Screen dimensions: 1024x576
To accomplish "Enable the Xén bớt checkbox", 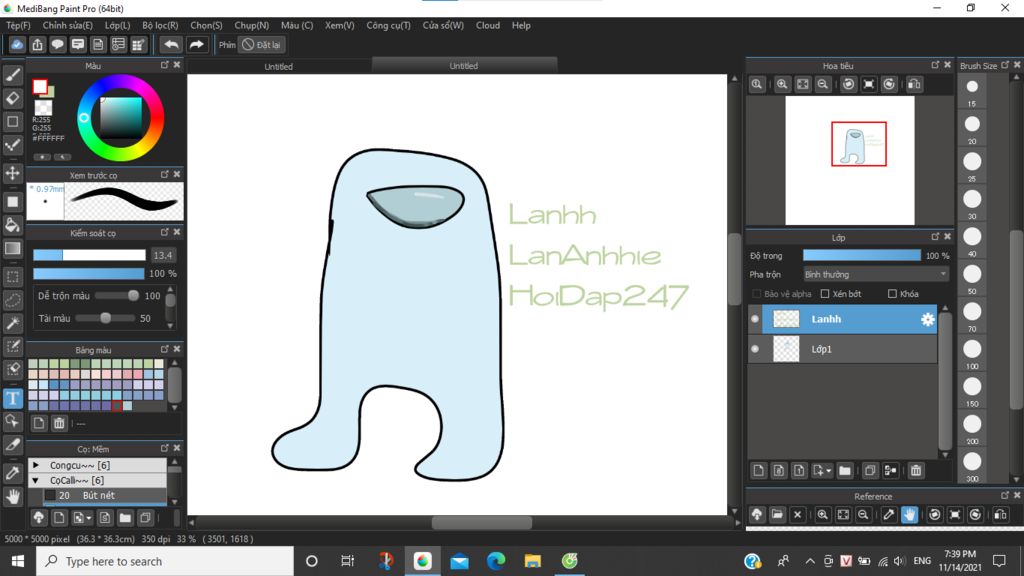I will tap(825, 294).
